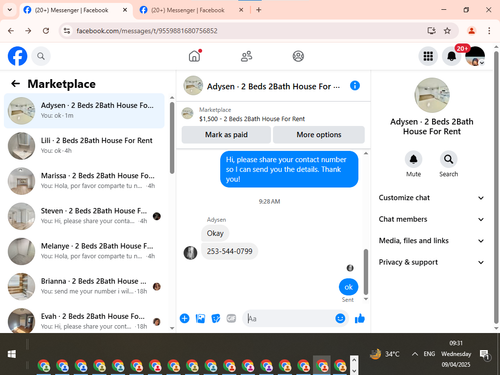This screenshot has height=375, width=500.
Task: Click the conversation information icon
Action: tap(355, 86)
